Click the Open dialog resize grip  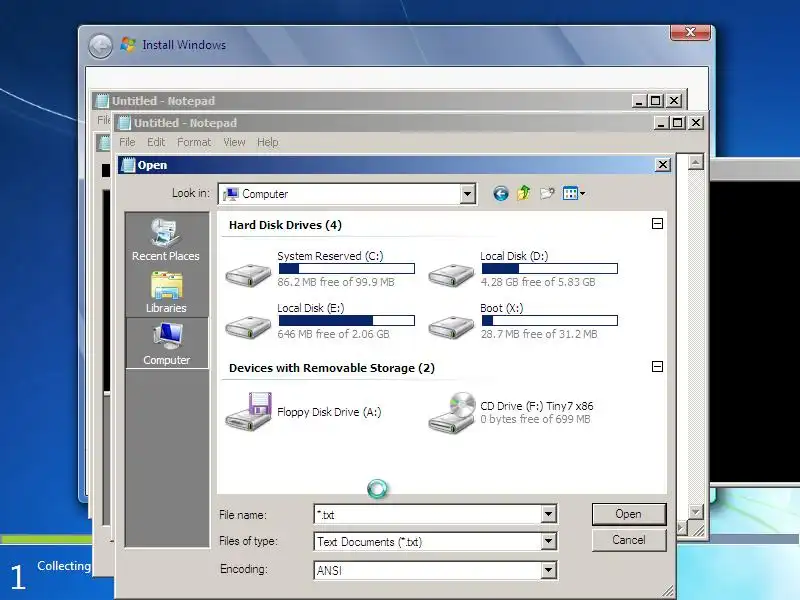(667, 591)
